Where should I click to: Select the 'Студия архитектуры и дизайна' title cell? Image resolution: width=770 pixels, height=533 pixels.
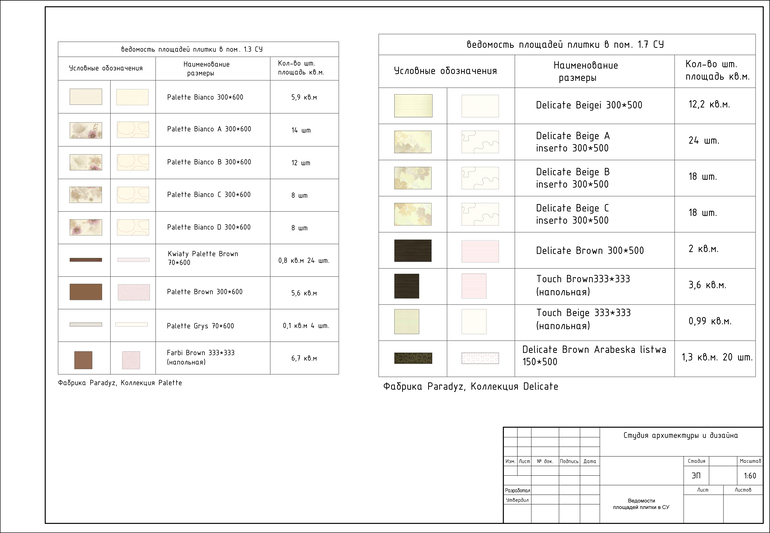tap(680, 436)
